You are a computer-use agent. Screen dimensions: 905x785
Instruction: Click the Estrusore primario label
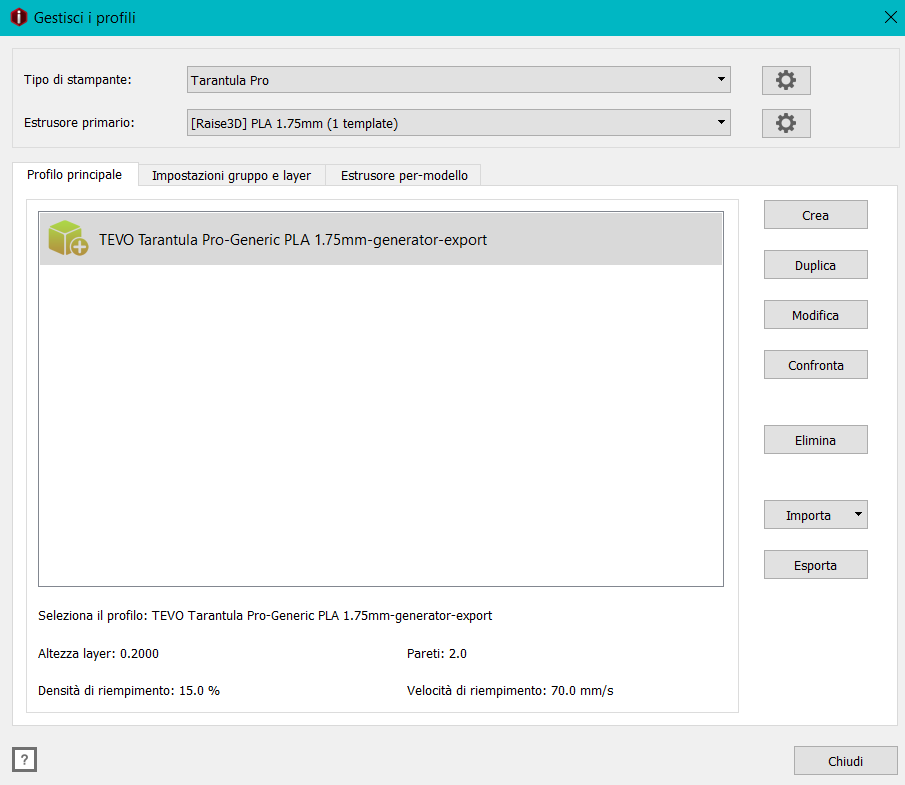point(79,122)
